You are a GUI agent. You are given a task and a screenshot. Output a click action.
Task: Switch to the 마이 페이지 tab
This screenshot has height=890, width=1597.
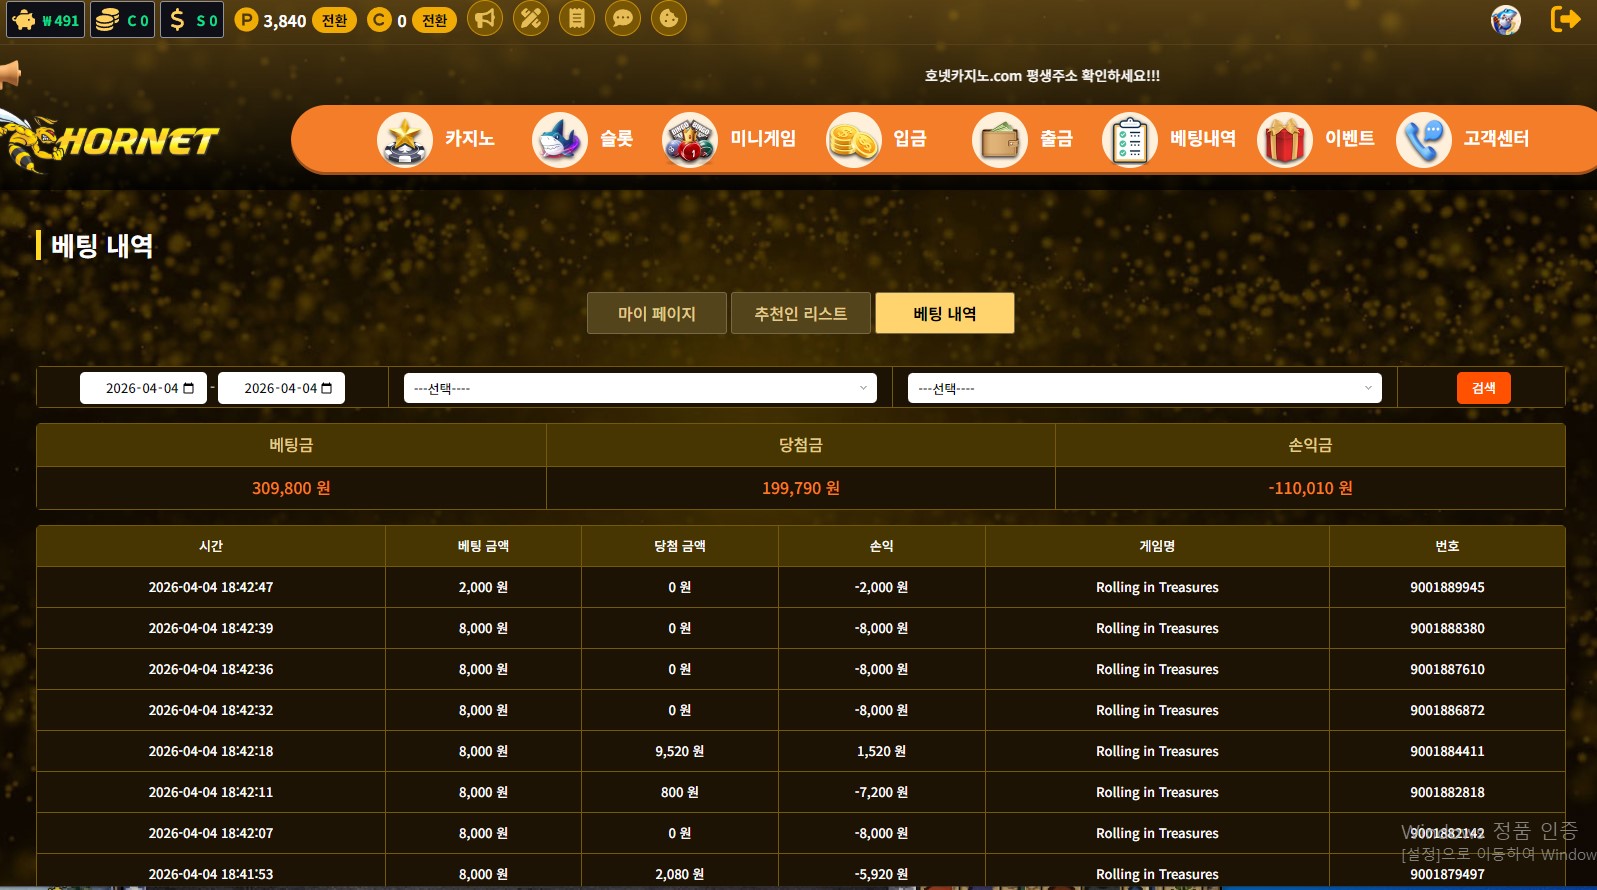click(656, 314)
